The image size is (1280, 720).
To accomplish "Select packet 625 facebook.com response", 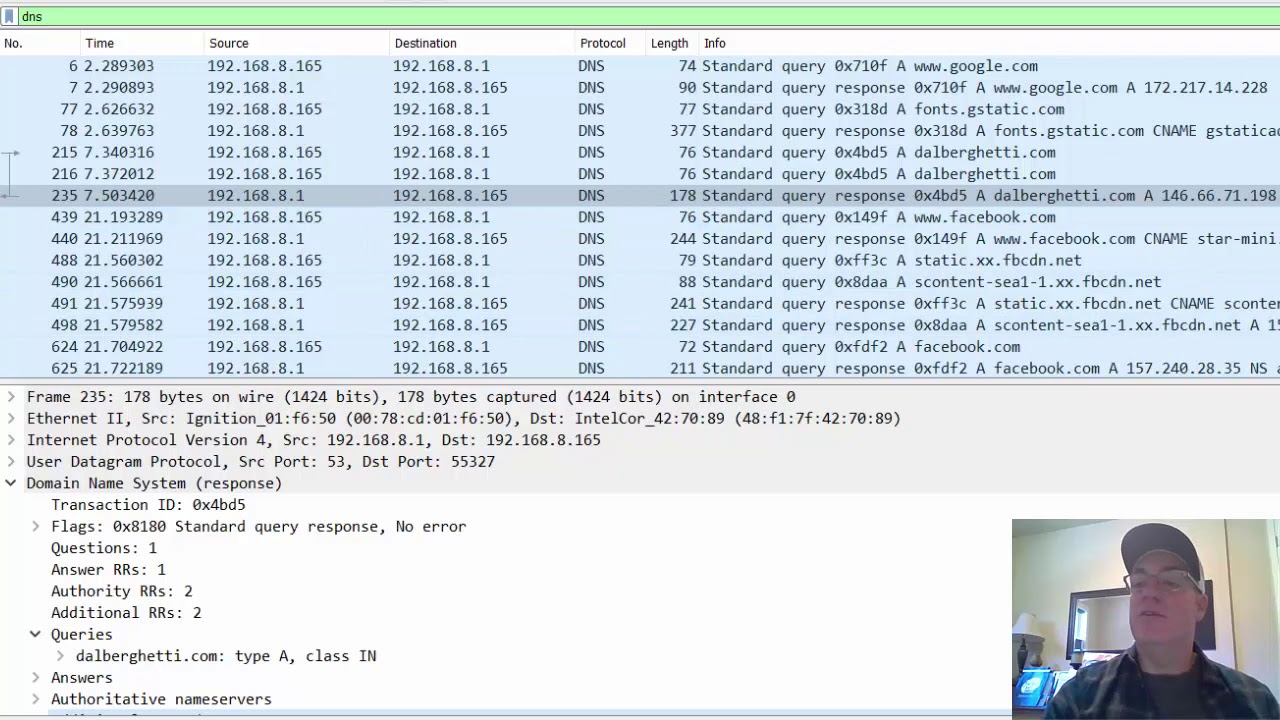I will (x=640, y=368).
